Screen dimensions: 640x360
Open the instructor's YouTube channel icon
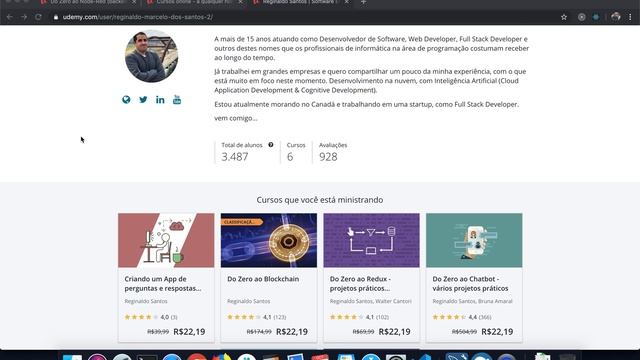(177, 100)
